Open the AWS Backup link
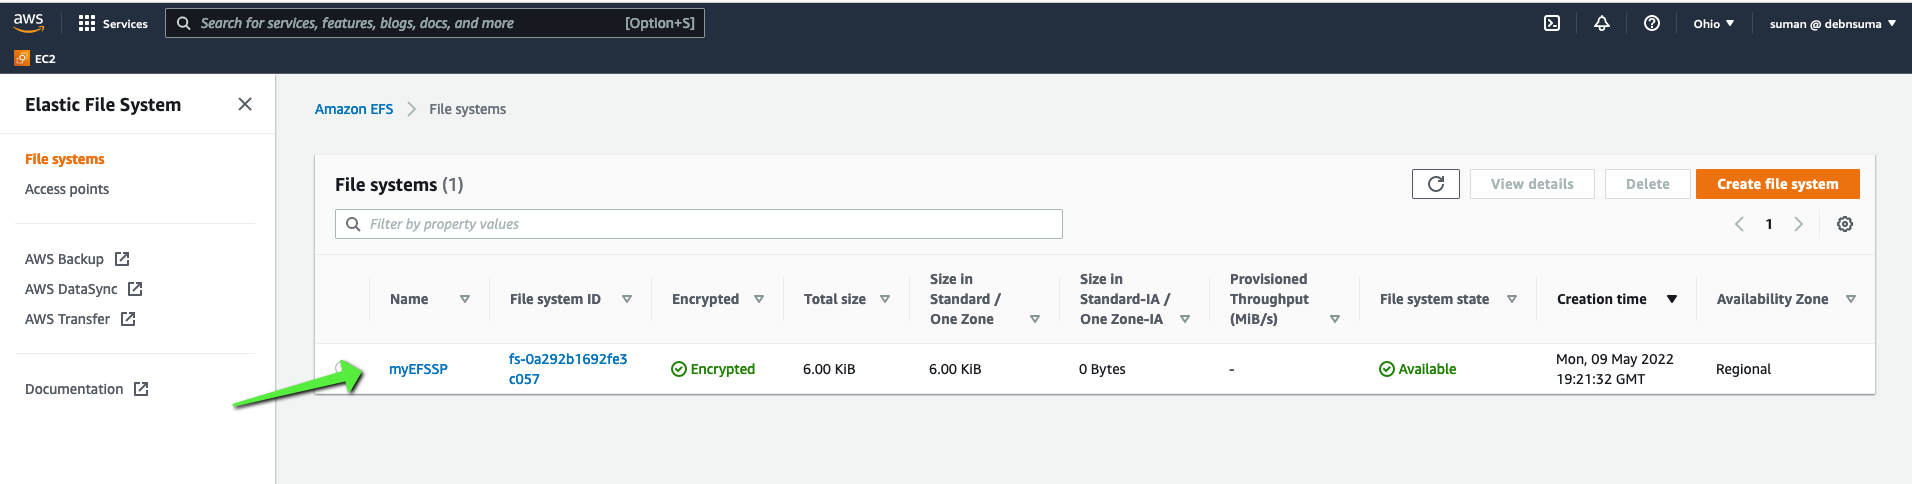Viewport: 1912px width, 484px height. [64, 259]
